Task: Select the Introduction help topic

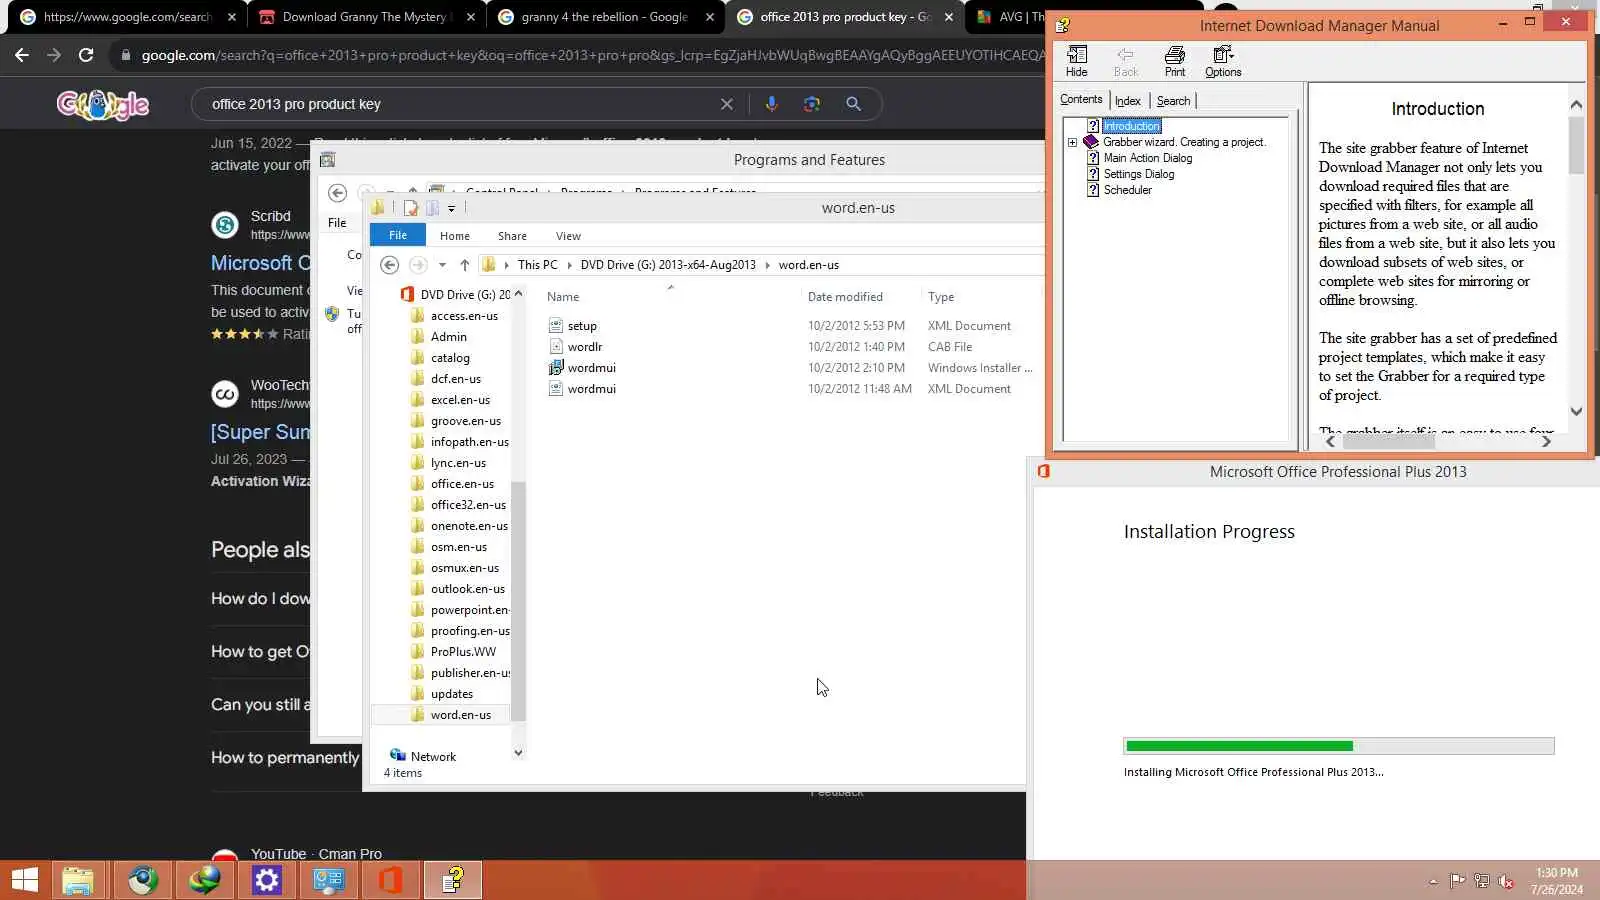Action: point(1132,126)
